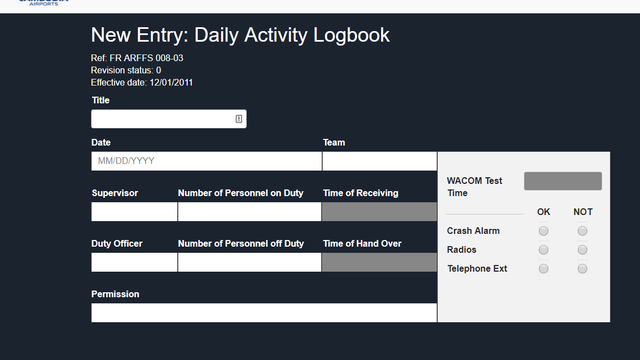Click the Team input field
Image resolution: width=640 pixels, height=360 pixels.
click(380, 161)
